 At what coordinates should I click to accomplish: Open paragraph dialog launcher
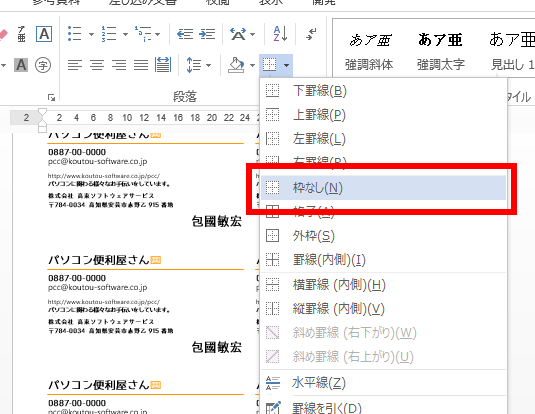(52, 98)
